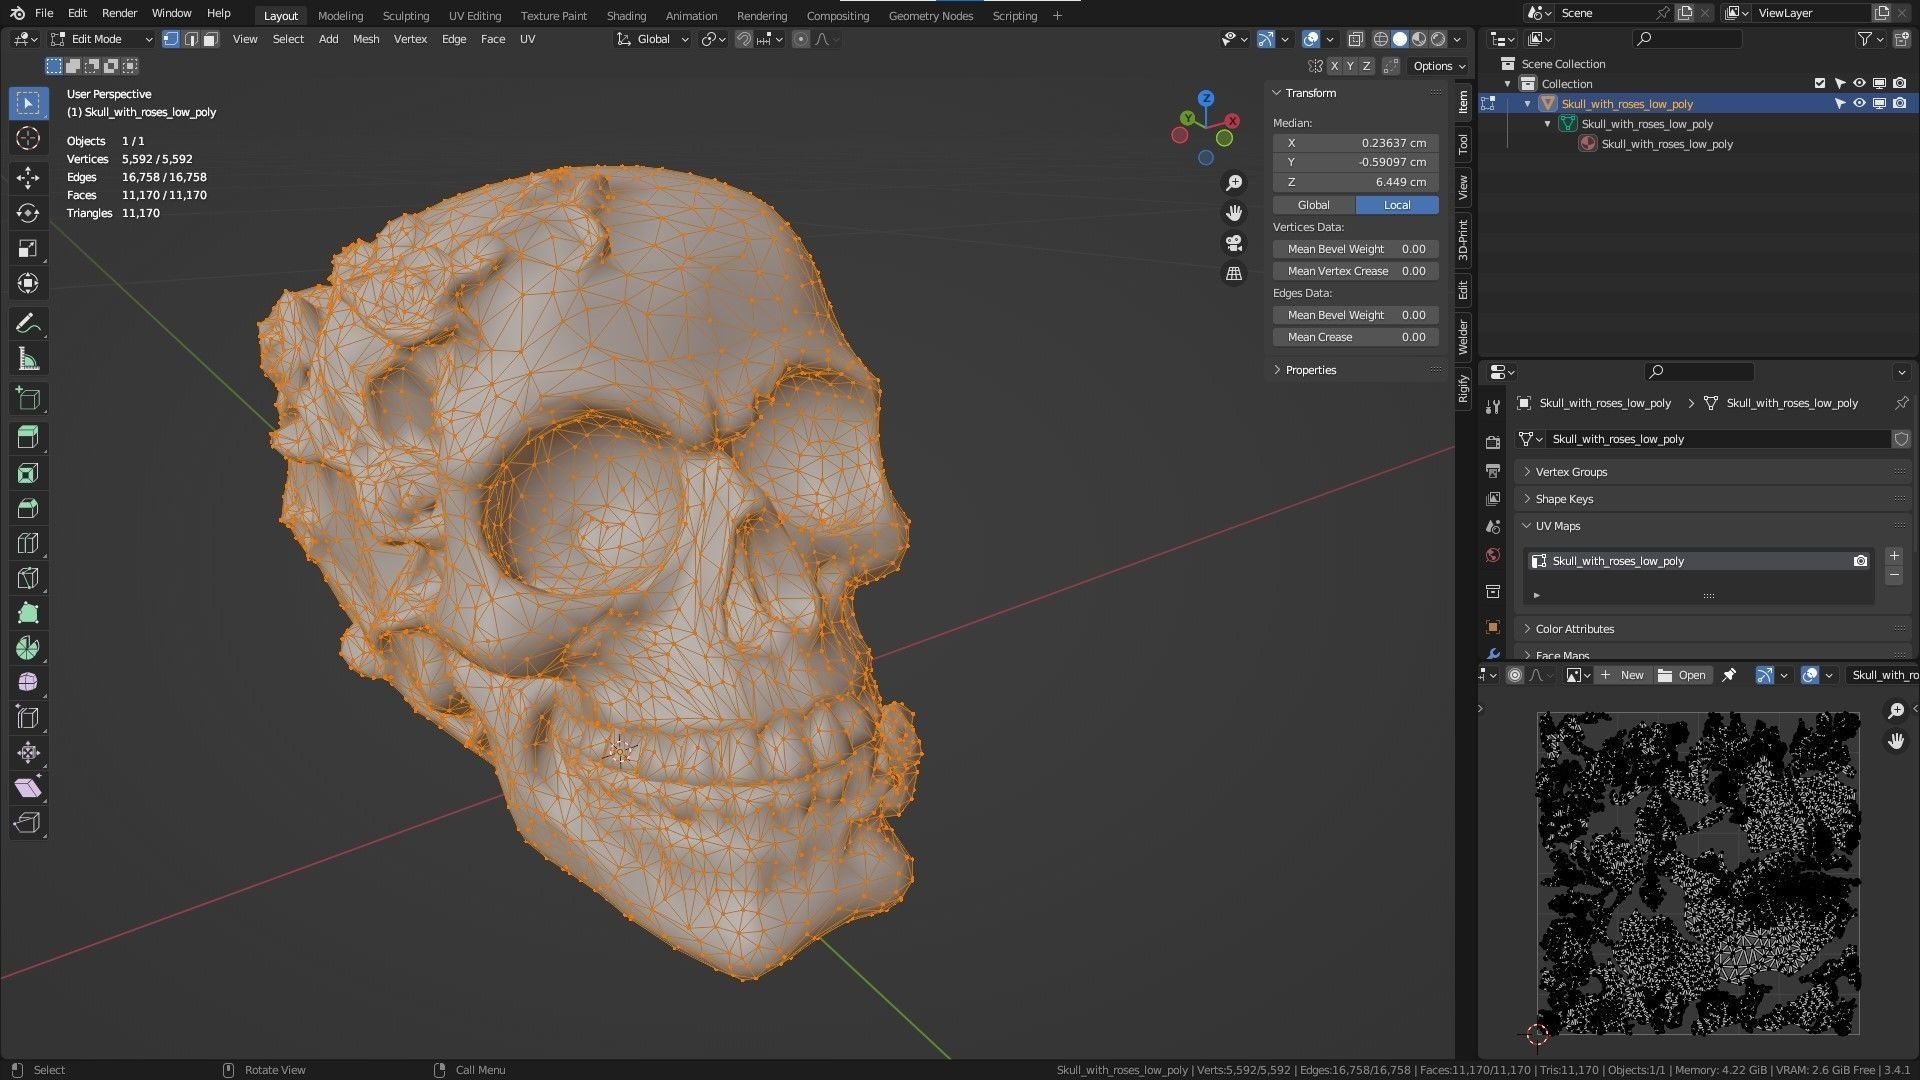Adjust the Mean Vertex Crease slider
This screenshot has height=1080, width=1920.
coord(1356,271)
